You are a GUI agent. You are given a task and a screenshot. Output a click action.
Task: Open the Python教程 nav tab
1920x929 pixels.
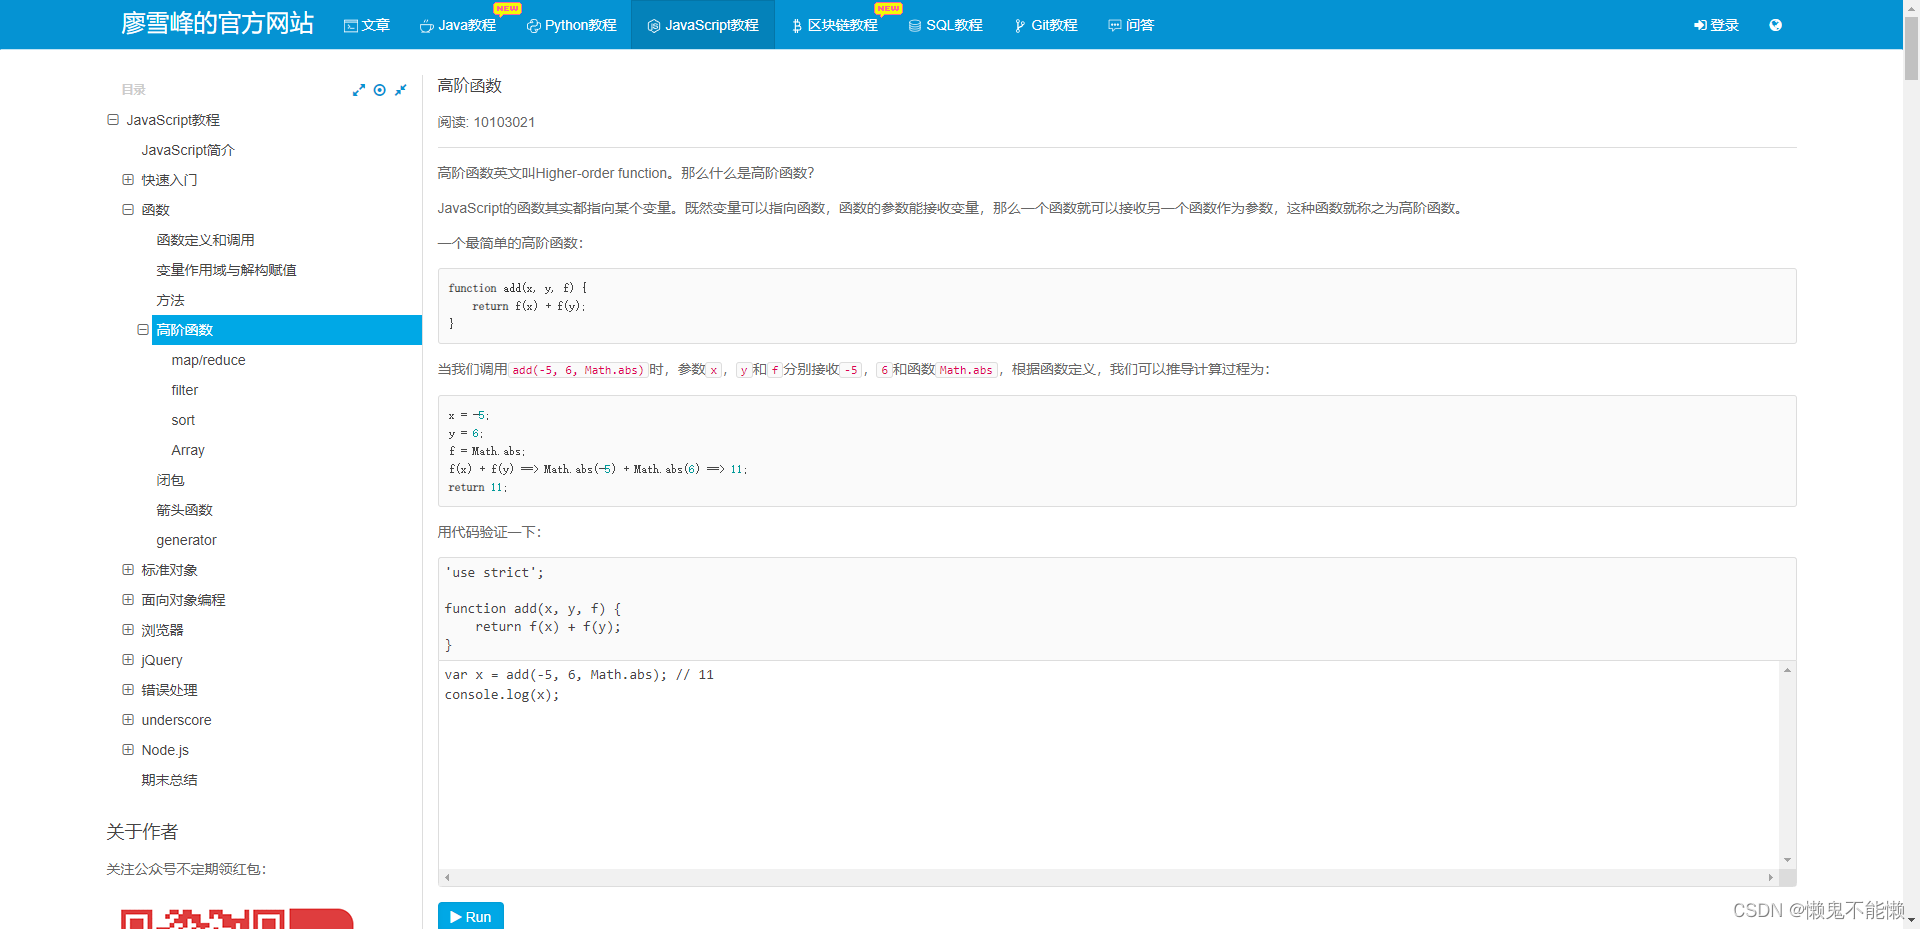(x=572, y=25)
